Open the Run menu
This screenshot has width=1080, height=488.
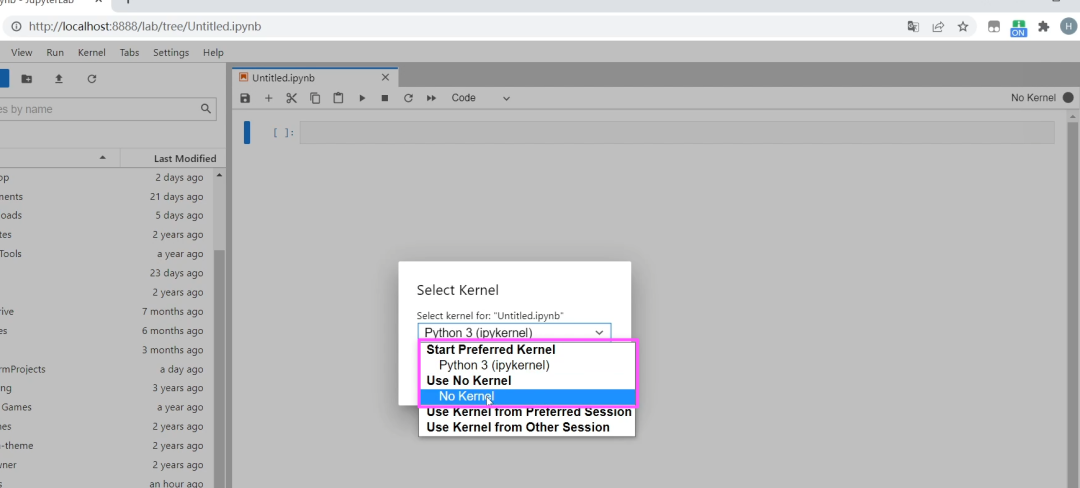(55, 52)
